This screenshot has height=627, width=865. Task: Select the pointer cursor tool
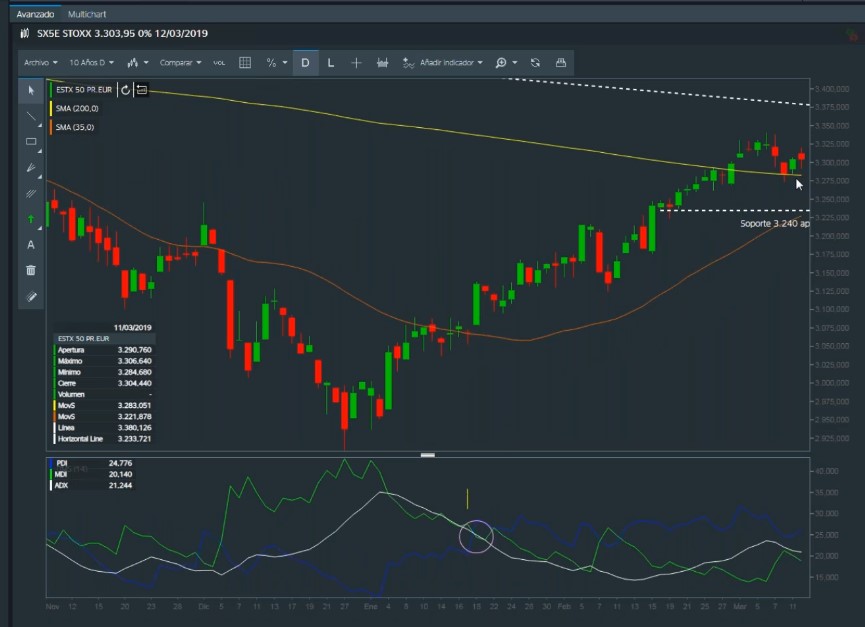(x=31, y=90)
